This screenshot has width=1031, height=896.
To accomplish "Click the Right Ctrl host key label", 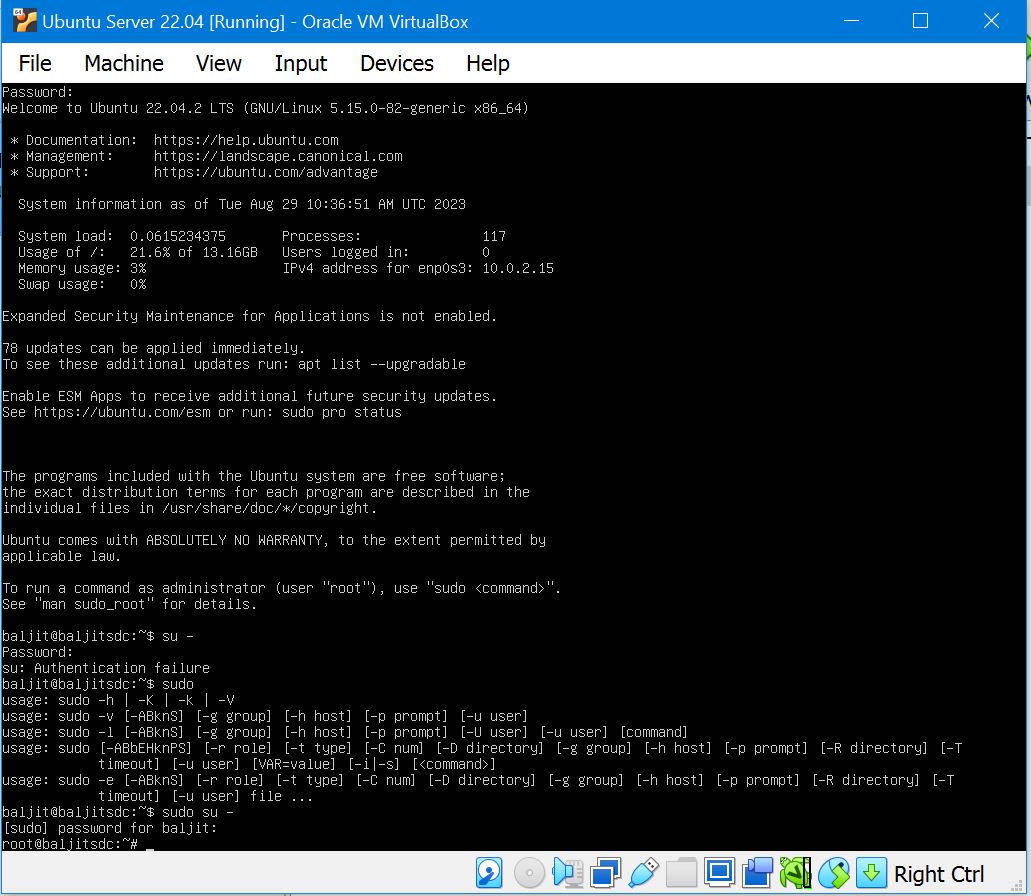I will coord(938,874).
